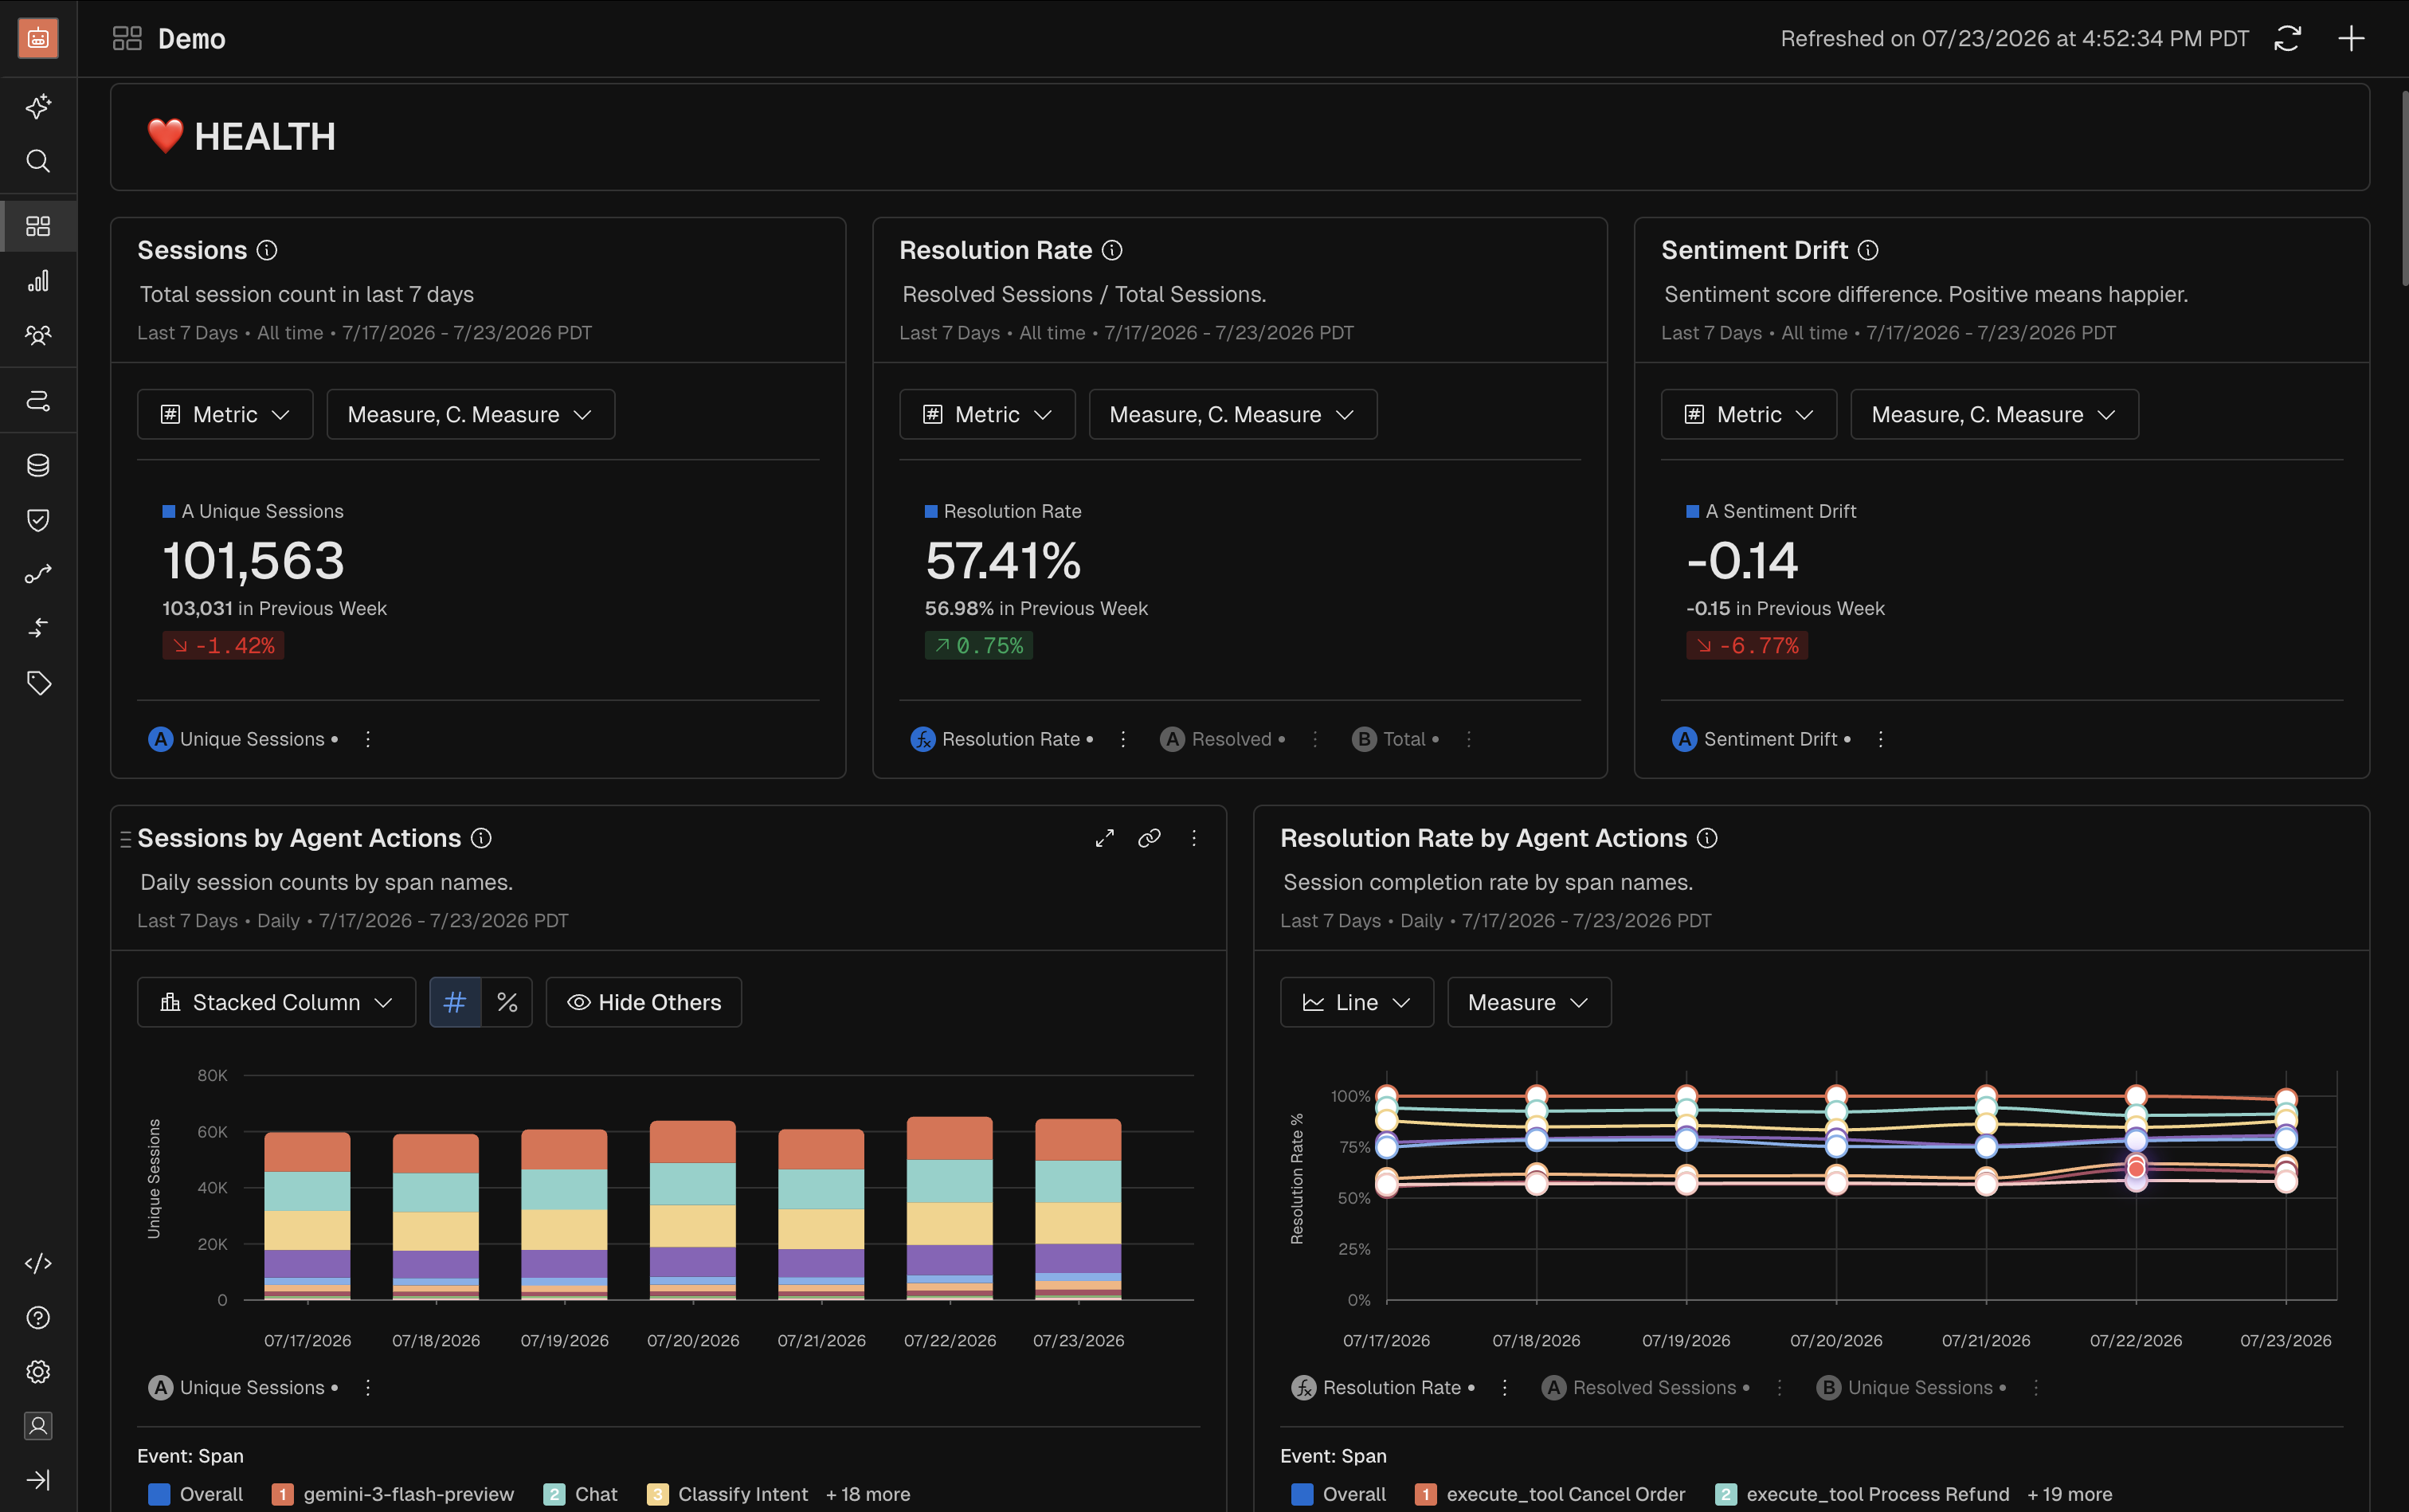This screenshot has height=1512, width=2409.
Task: Open Metric dropdown in Sessions card
Action: pos(225,414)
